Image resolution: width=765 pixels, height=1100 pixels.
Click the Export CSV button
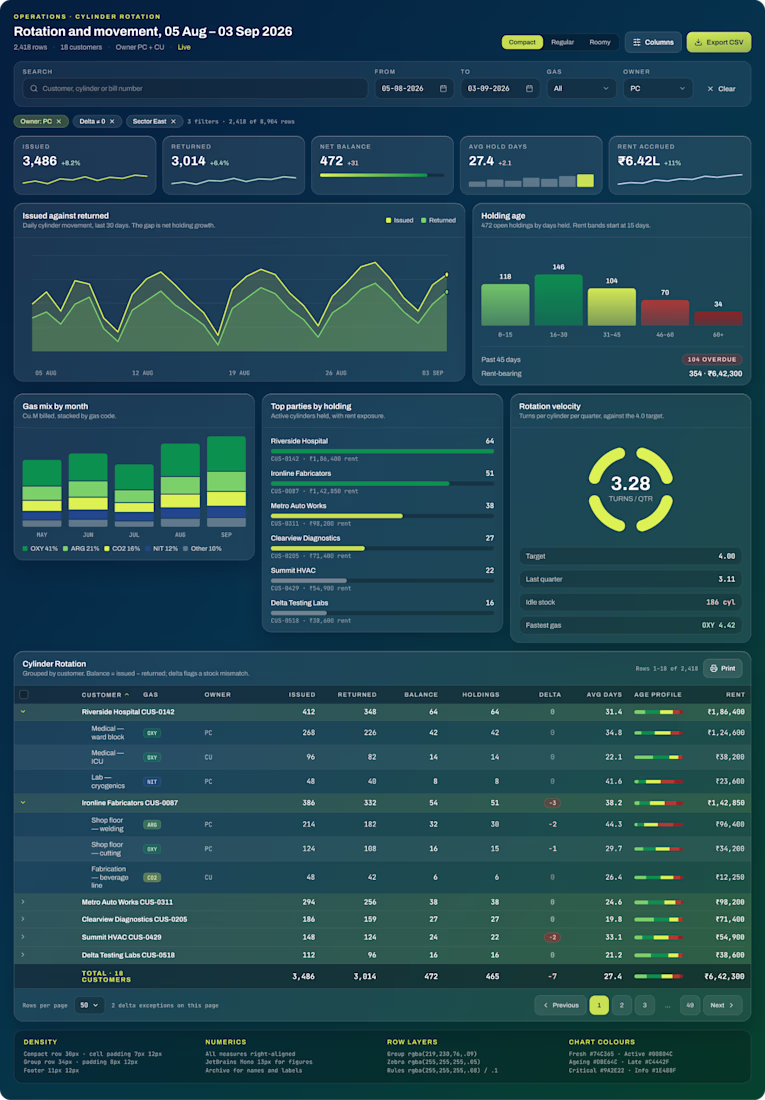tap(719, 42)
